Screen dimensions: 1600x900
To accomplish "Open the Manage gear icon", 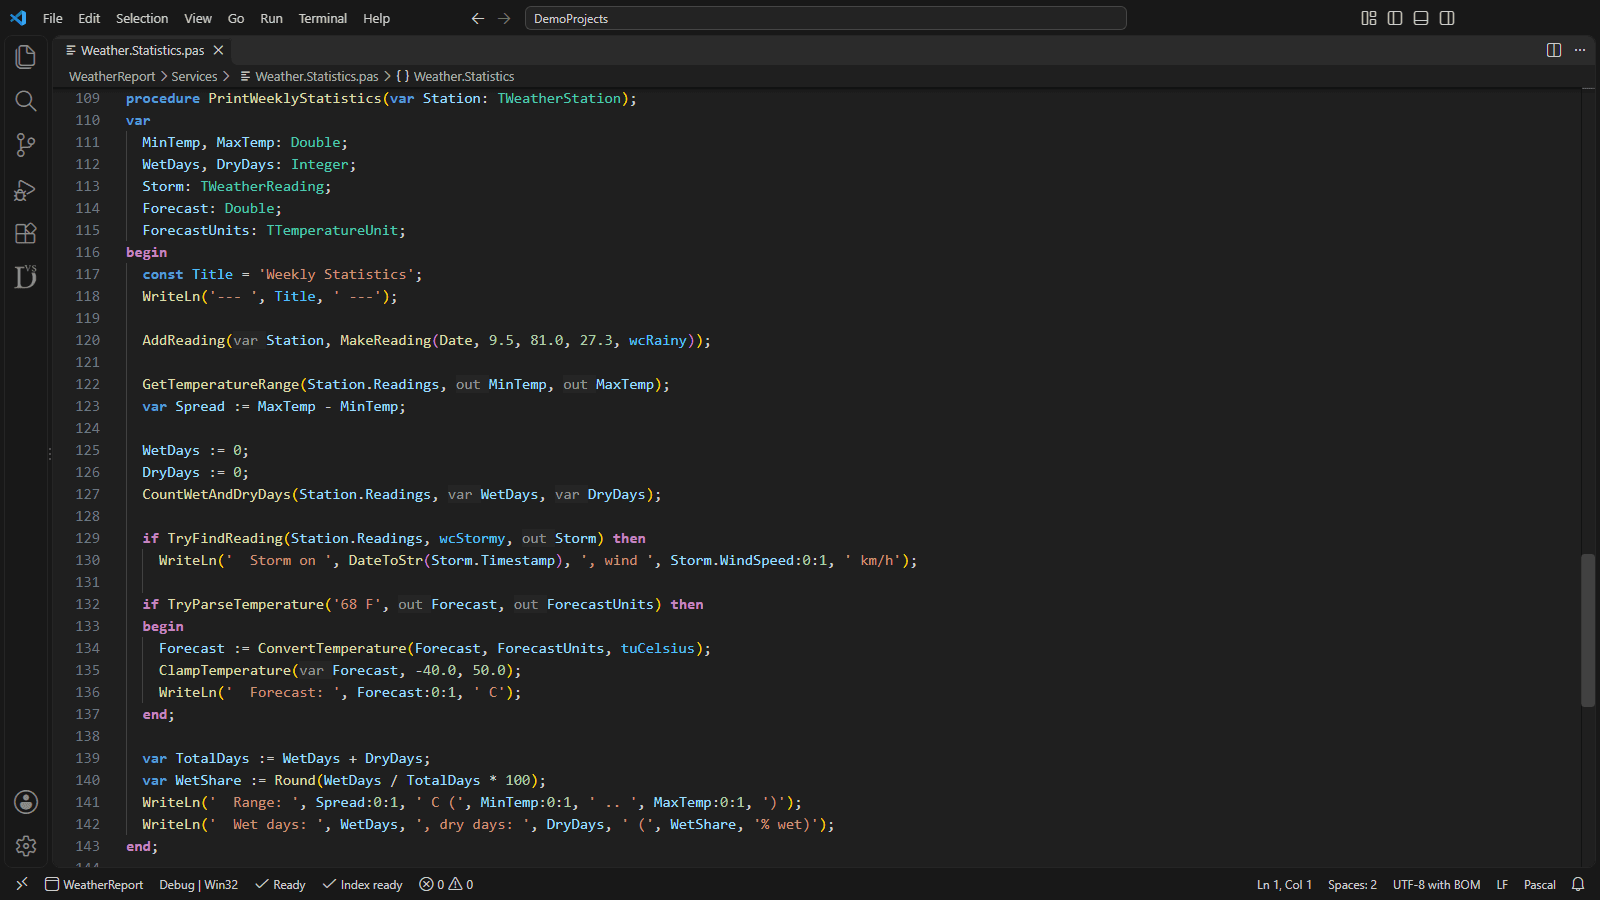I will pos(26,846).
